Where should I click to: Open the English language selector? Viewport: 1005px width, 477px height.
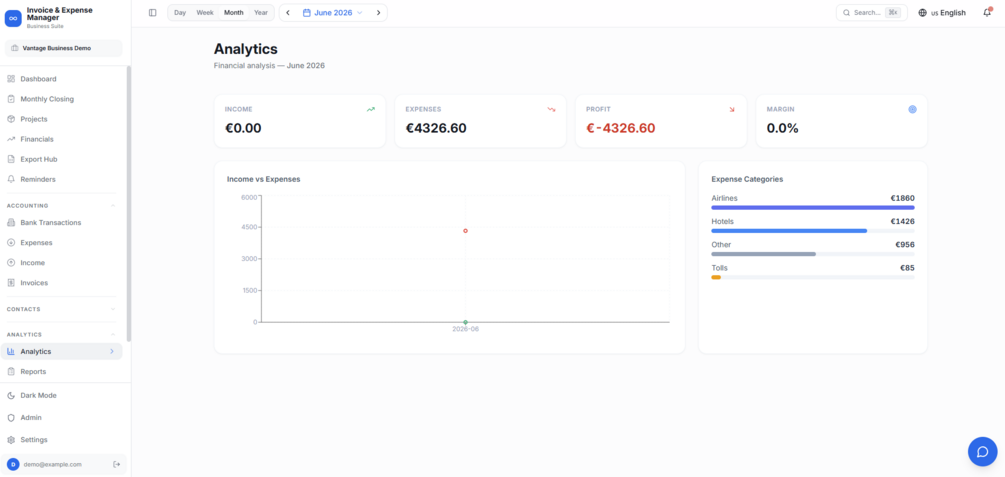point(942,13)
